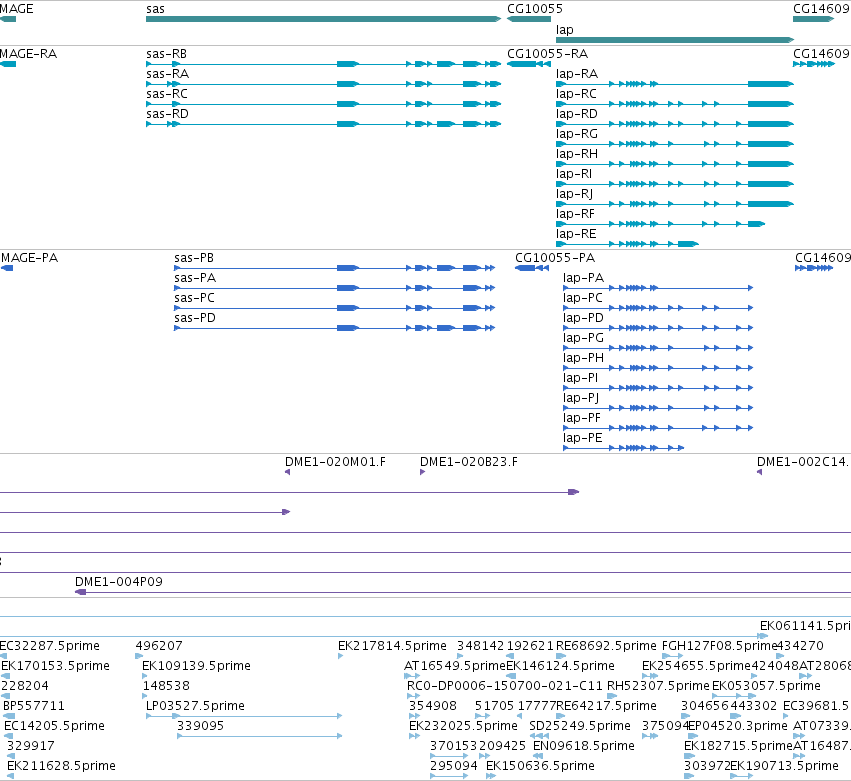Click EST 148538 label

pos(166,686)
